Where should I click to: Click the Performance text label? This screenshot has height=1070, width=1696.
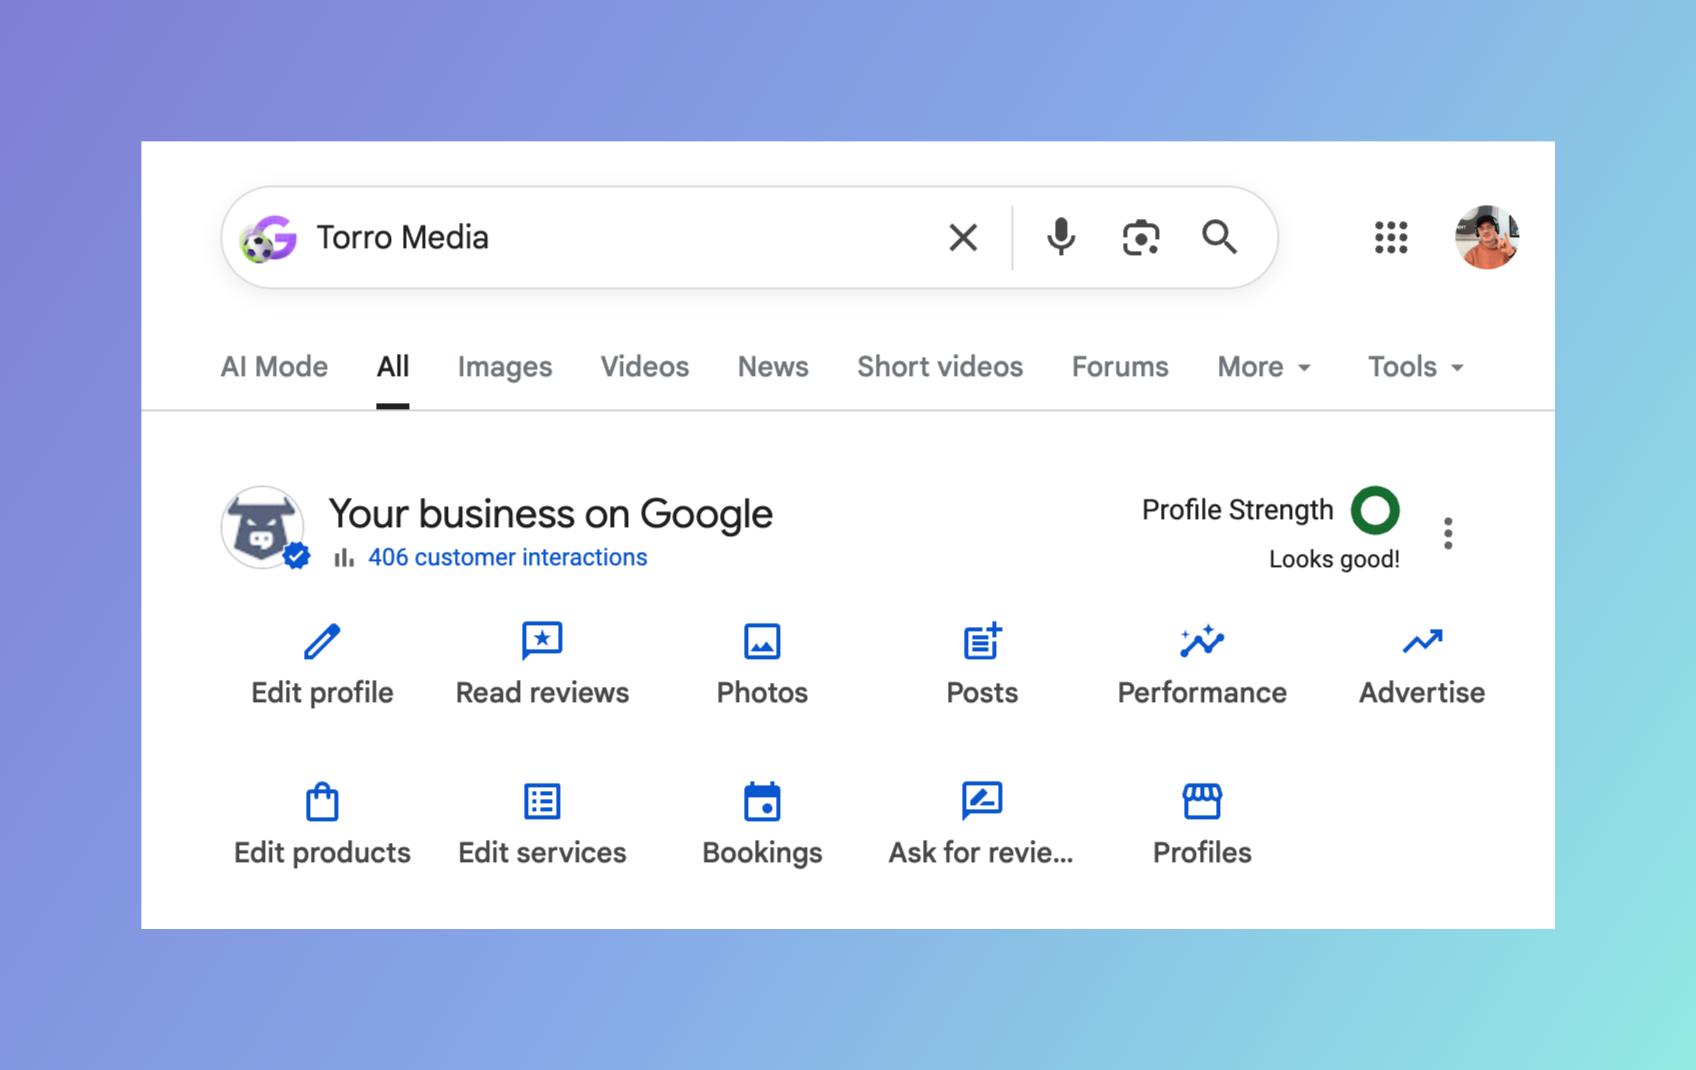[x=1202, y=693]
